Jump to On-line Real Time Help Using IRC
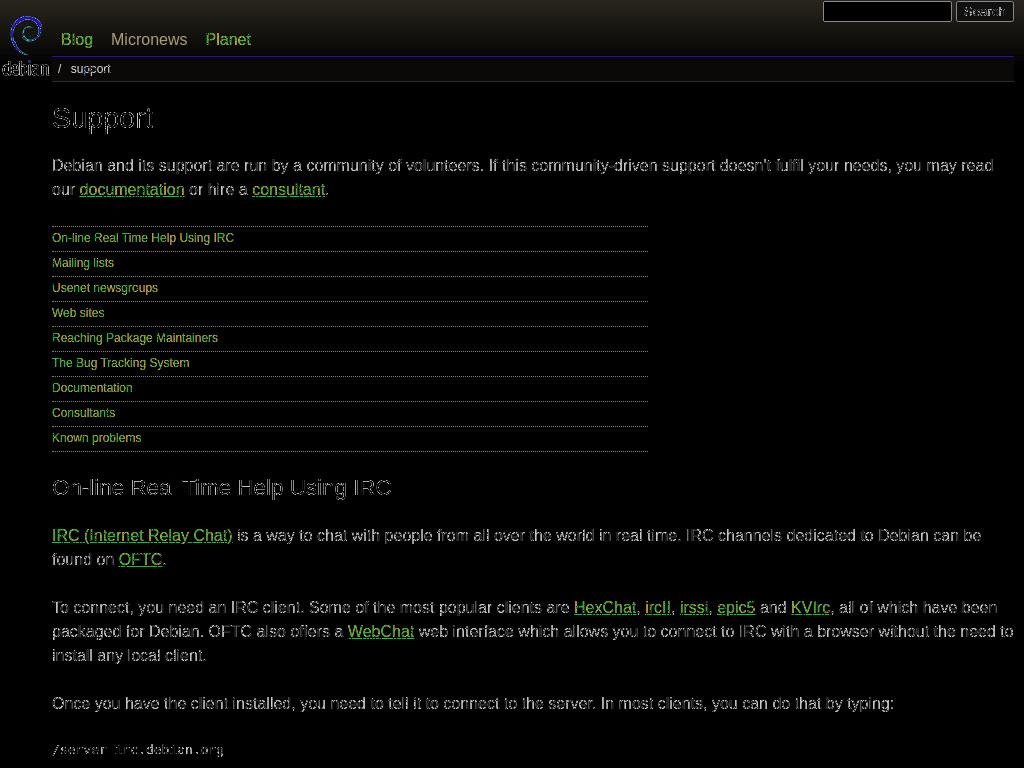The height and width of the screenshot is (768, 1024). click(143, 238)
